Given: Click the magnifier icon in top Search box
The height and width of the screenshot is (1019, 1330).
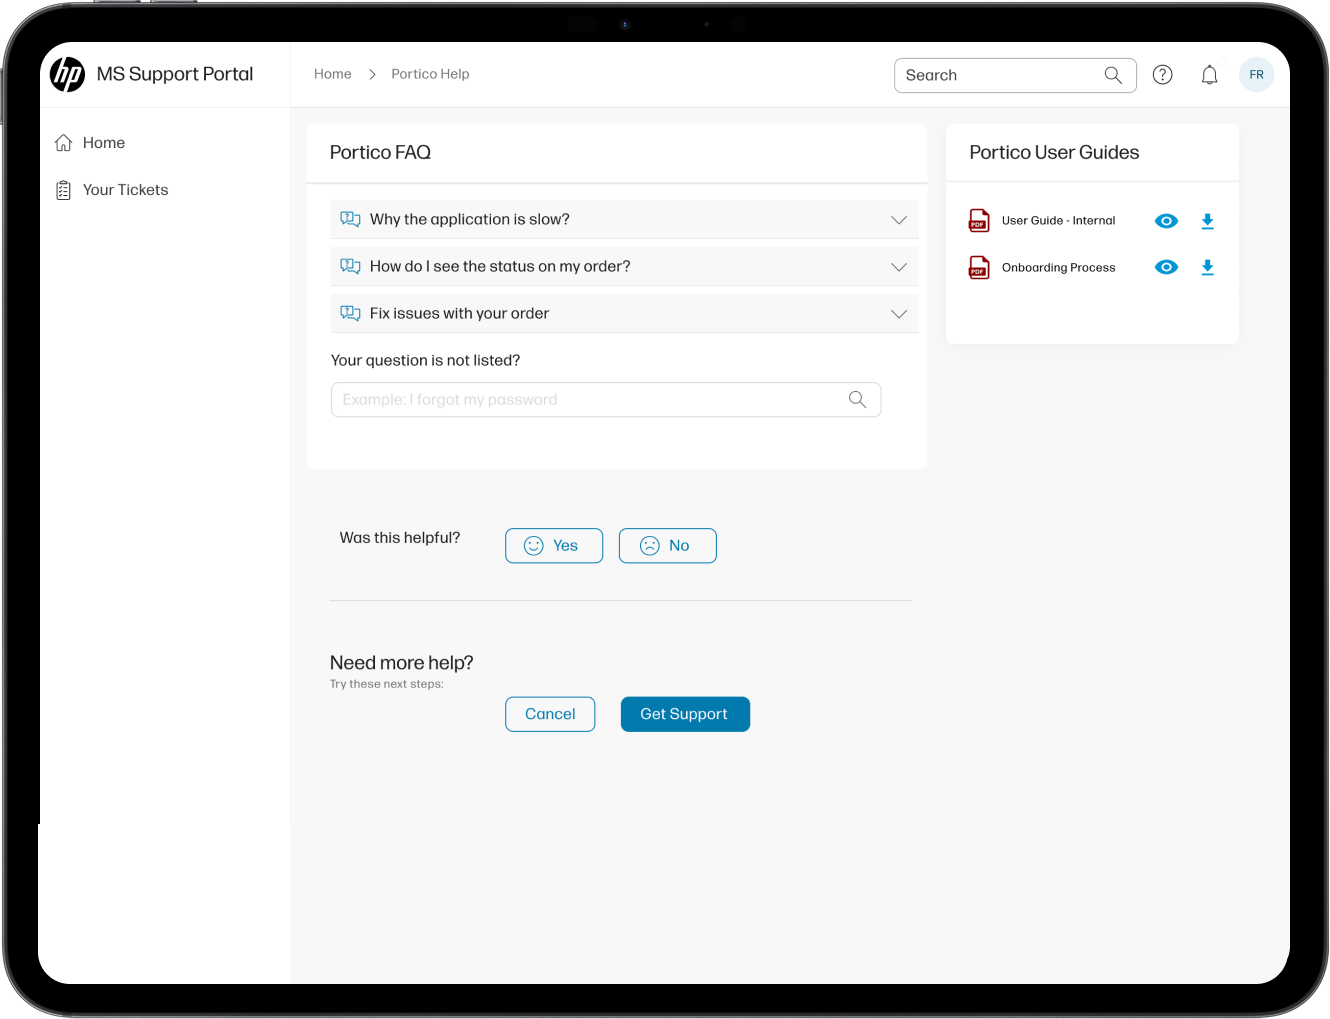Looking at the screenshot, I should click(1113, 75).
